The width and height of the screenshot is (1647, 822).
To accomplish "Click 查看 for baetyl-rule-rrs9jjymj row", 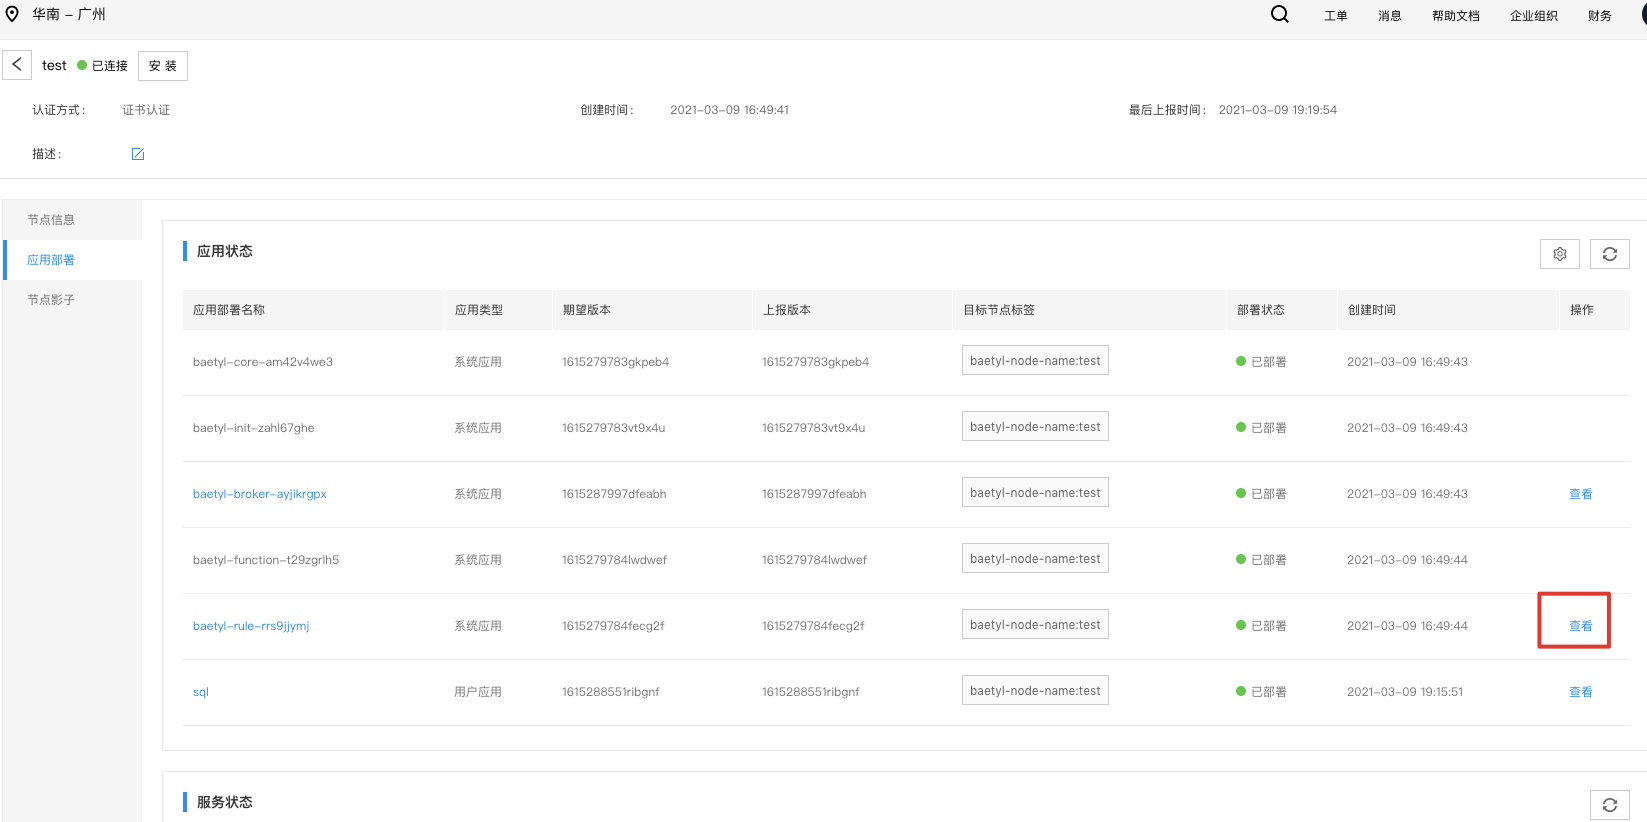I will tap(1581, 626).
